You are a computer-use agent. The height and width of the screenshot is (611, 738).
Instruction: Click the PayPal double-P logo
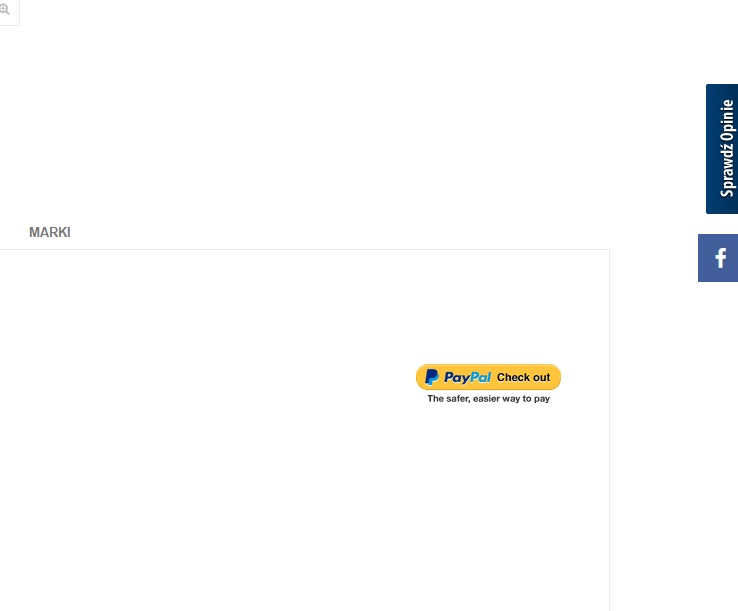click(x=432, y=377)
